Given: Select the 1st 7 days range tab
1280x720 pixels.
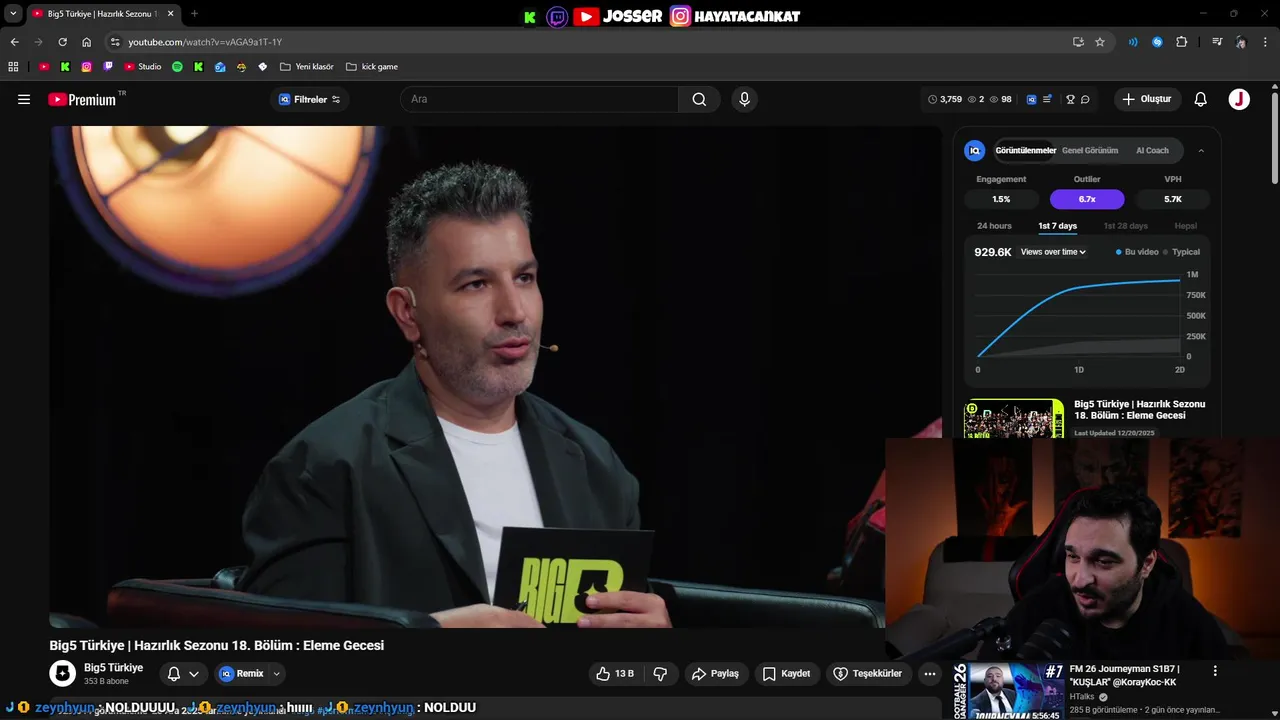Looking at the screenshot, I should (1057, 226).
